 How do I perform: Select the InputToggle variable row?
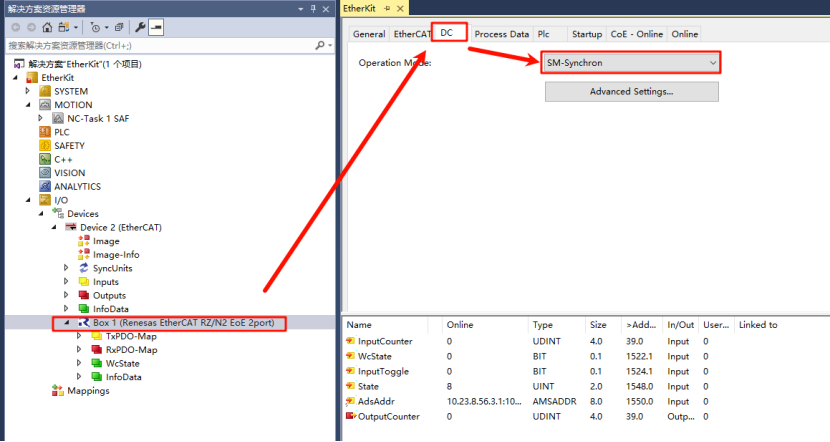point(586,372)
